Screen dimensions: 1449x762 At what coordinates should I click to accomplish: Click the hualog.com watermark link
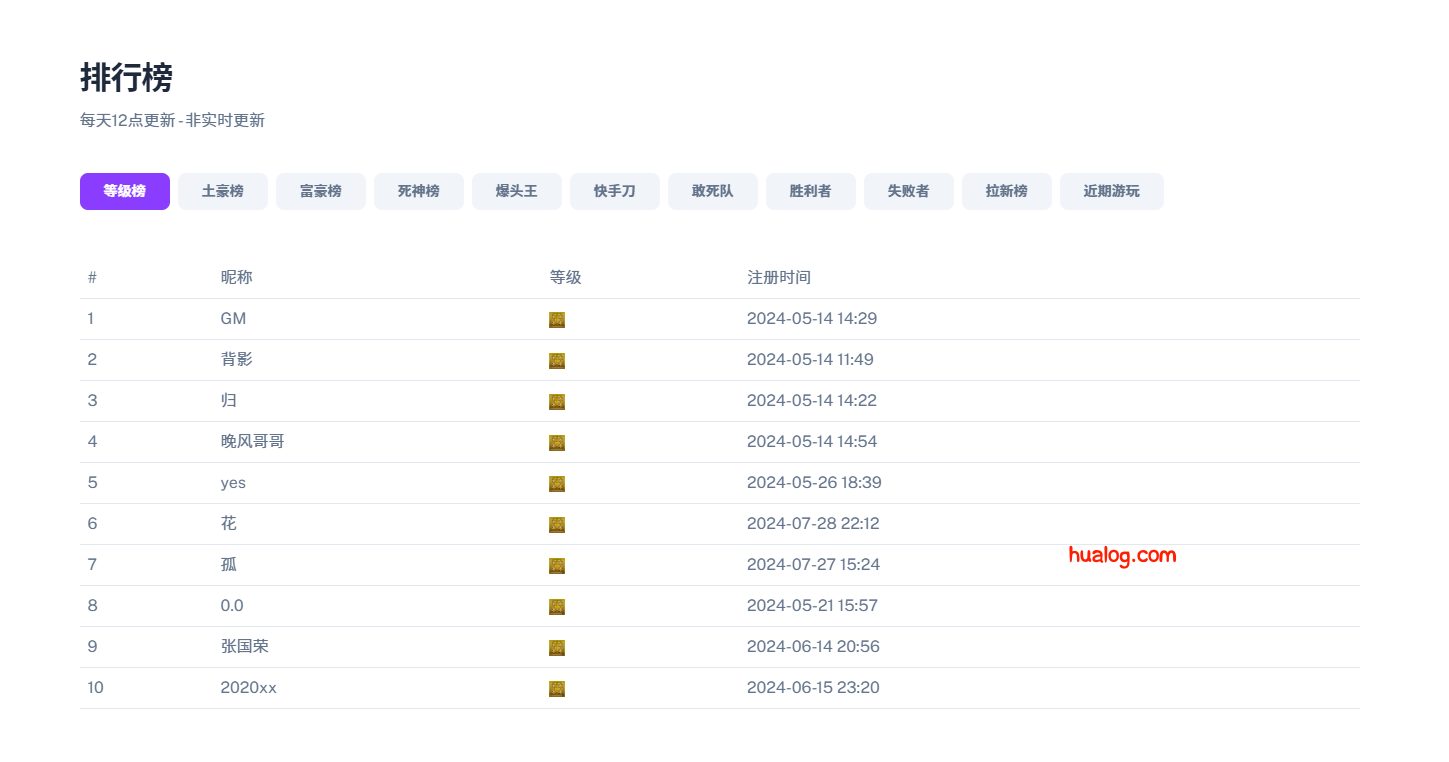tap(1122, 555)
